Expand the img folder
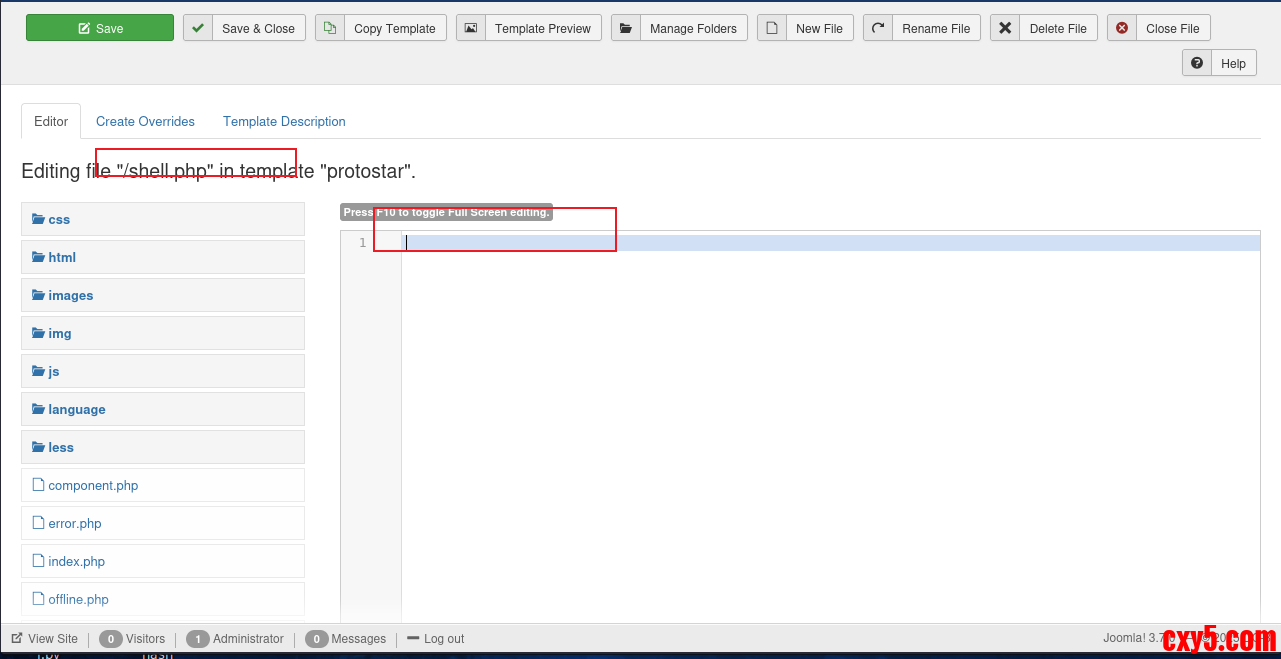This screenshot has width=1281, height=659. pyautogui.click(x=163, y=333)
